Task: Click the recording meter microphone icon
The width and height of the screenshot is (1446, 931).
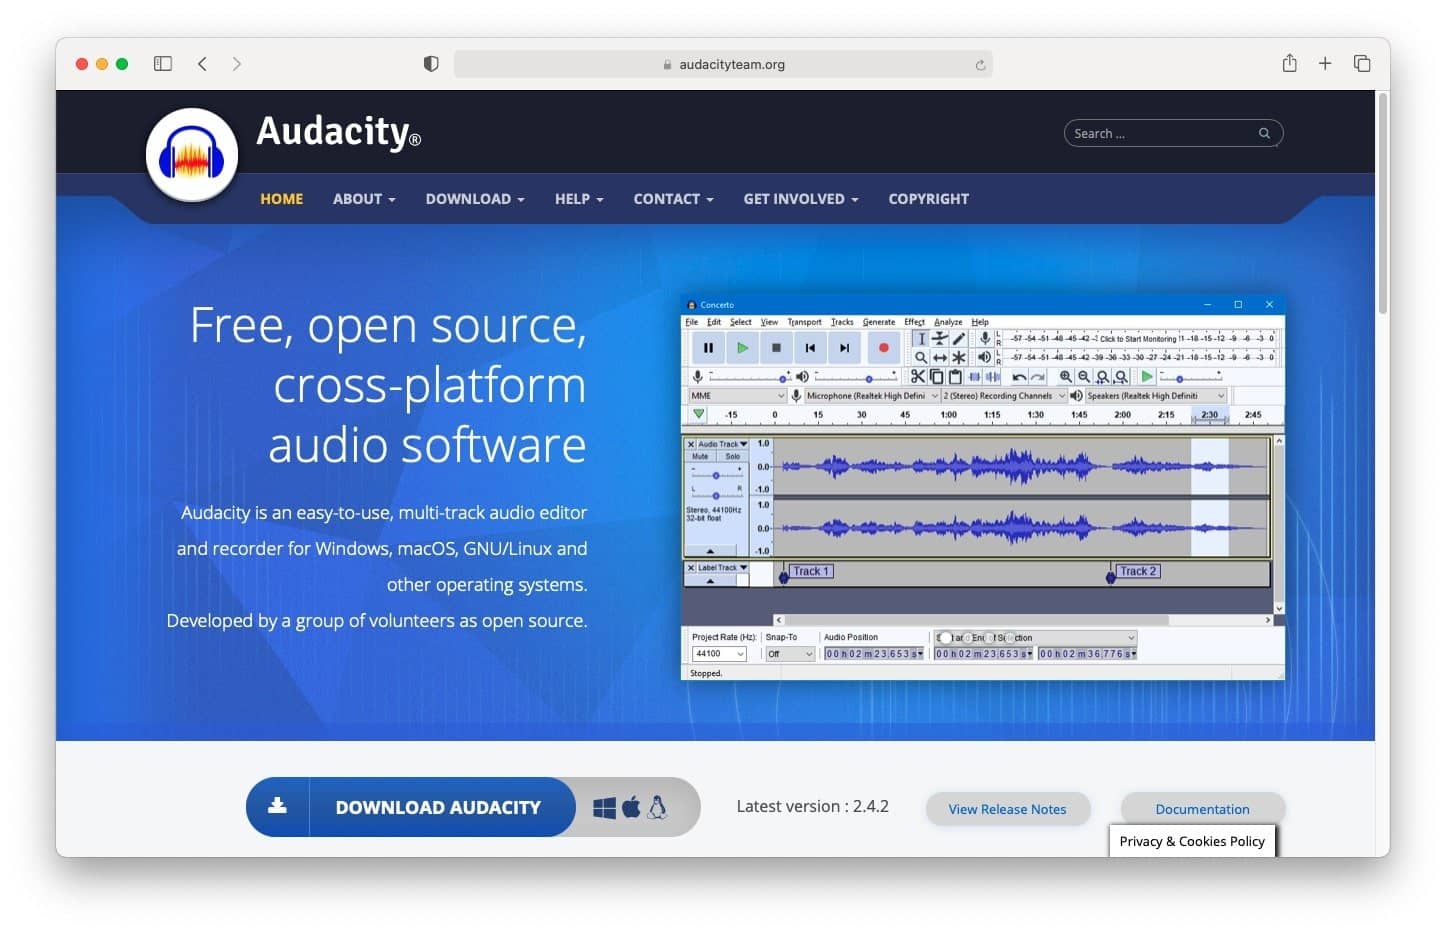Action: point(985,339)
